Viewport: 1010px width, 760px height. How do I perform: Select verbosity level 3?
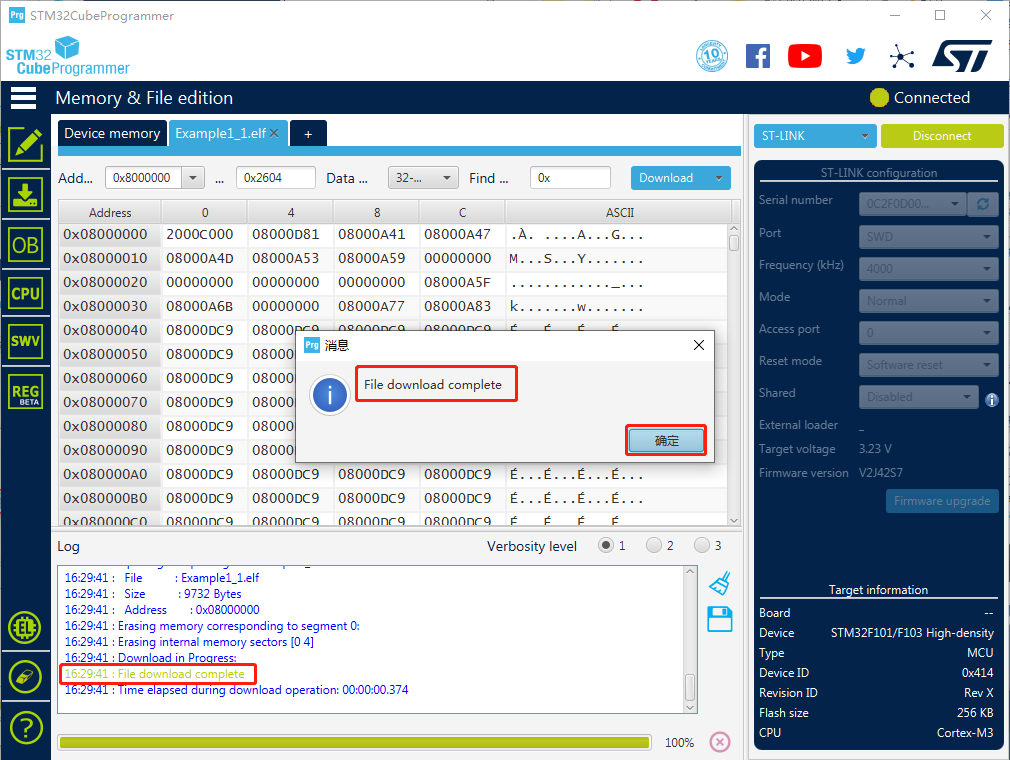pyautogui.click(x=701, y=546)
